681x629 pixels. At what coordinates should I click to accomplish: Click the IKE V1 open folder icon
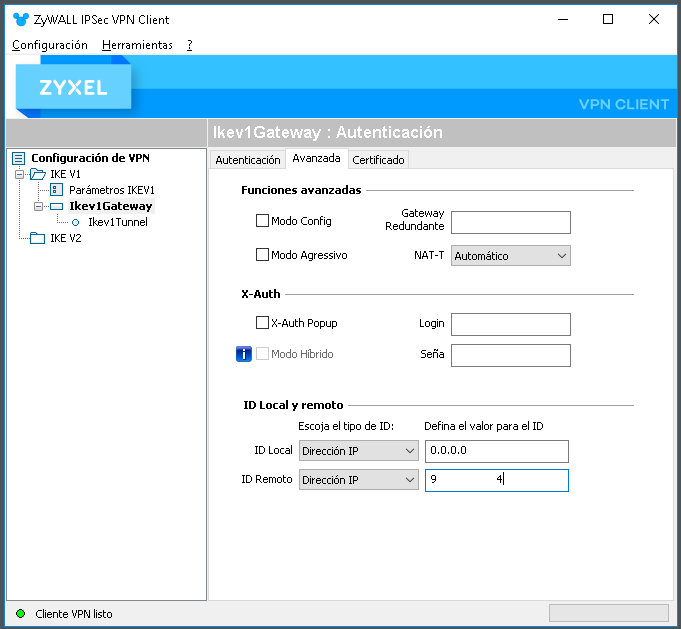coord(38,174)
